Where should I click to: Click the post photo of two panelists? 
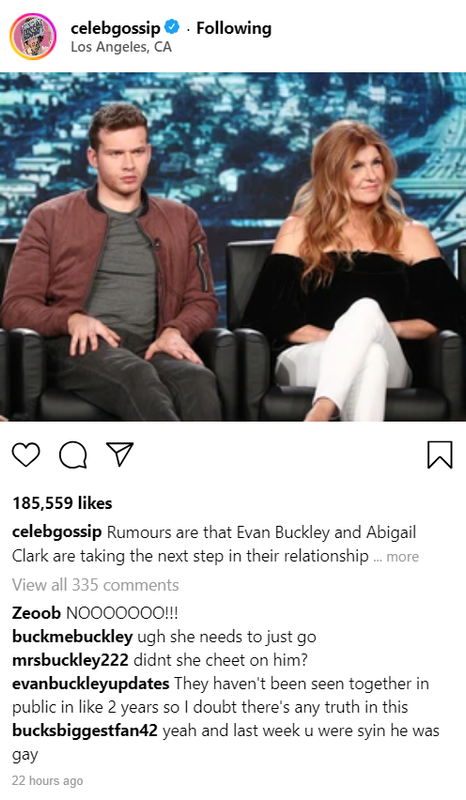click(x=233, y=246)
